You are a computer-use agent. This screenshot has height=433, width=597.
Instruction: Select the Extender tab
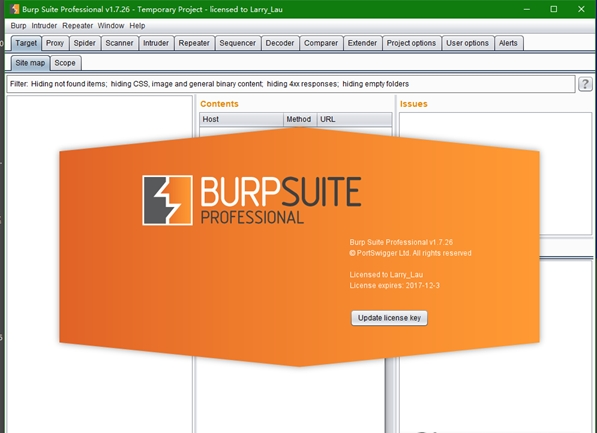(x=362, y=43)
